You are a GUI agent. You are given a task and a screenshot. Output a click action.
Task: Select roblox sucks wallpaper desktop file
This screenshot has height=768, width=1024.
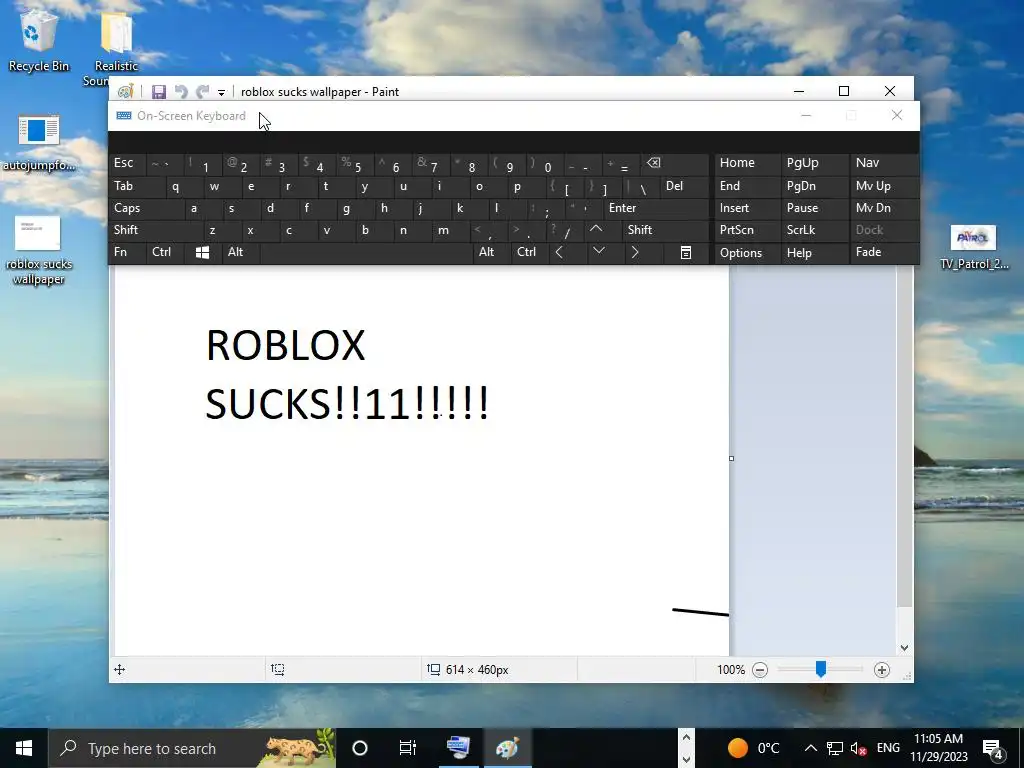39,251
